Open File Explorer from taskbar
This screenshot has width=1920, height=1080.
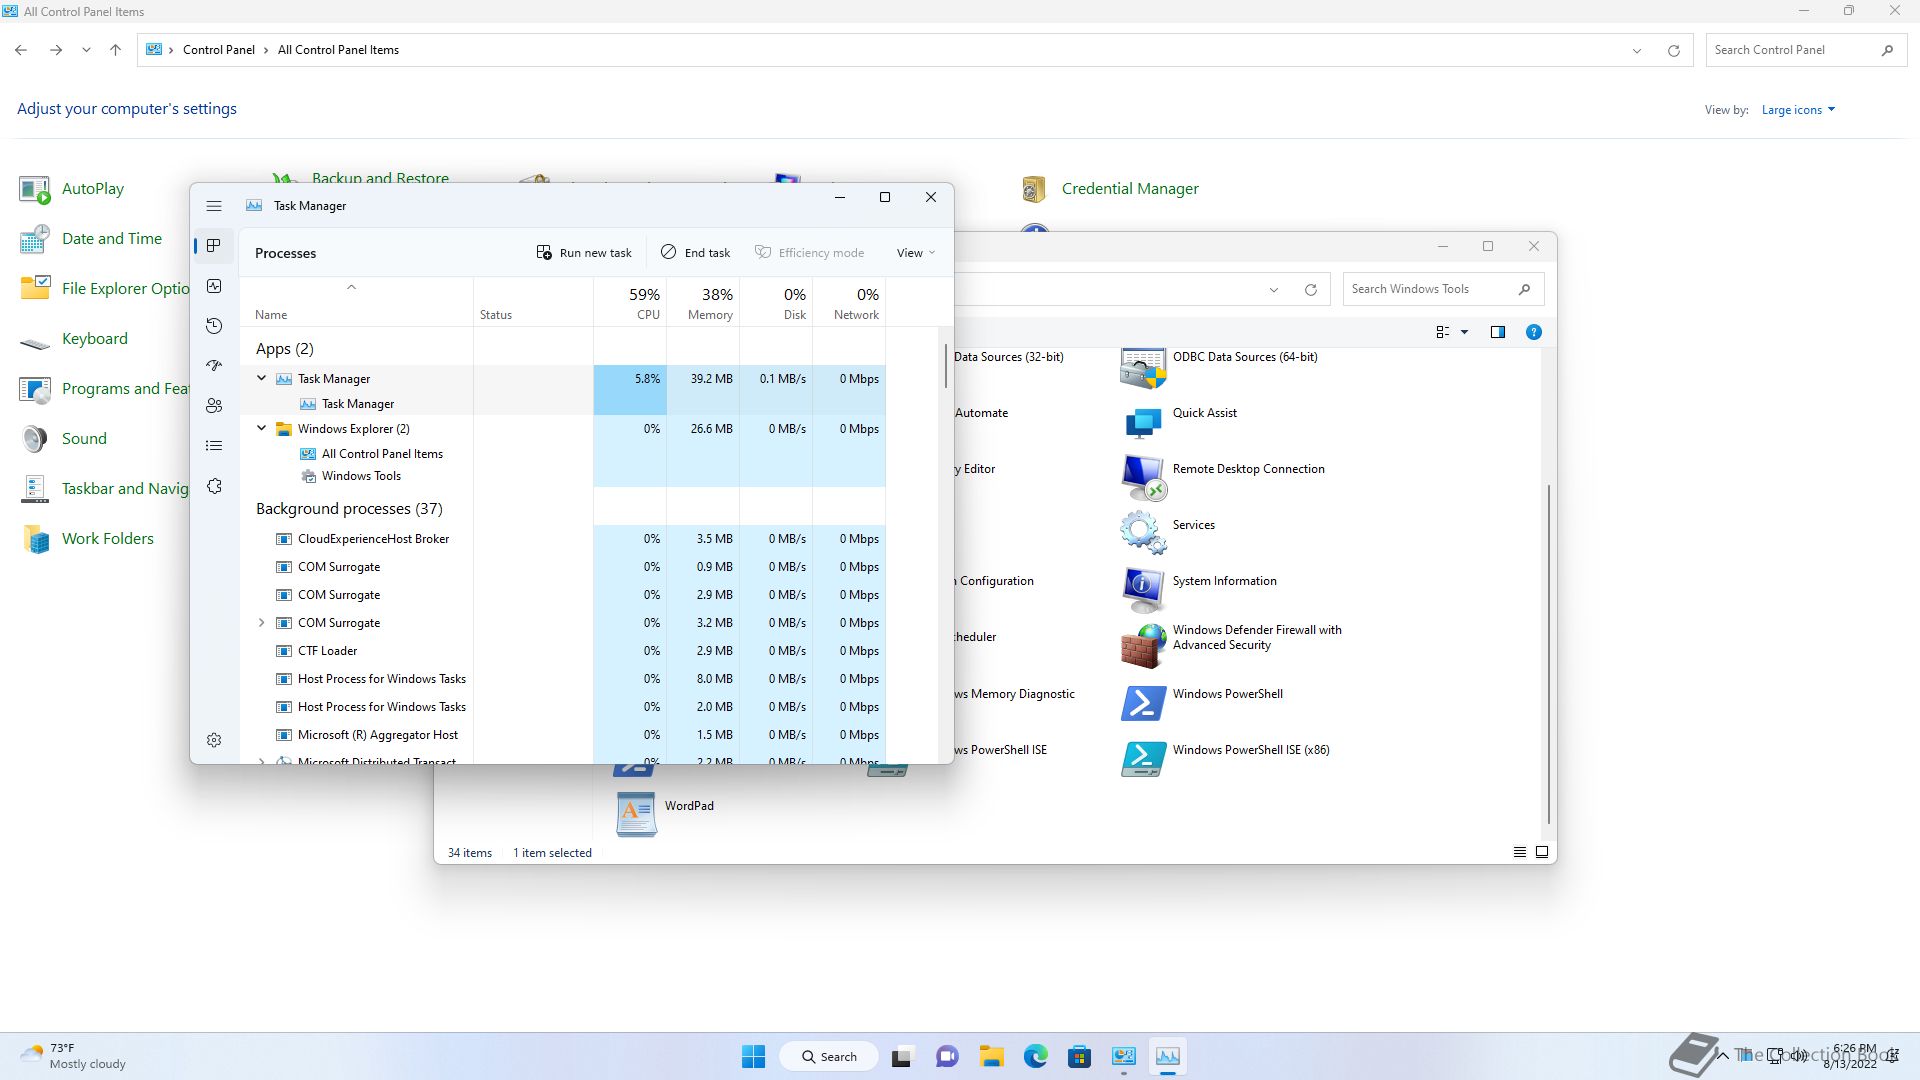click(991, 1056)
